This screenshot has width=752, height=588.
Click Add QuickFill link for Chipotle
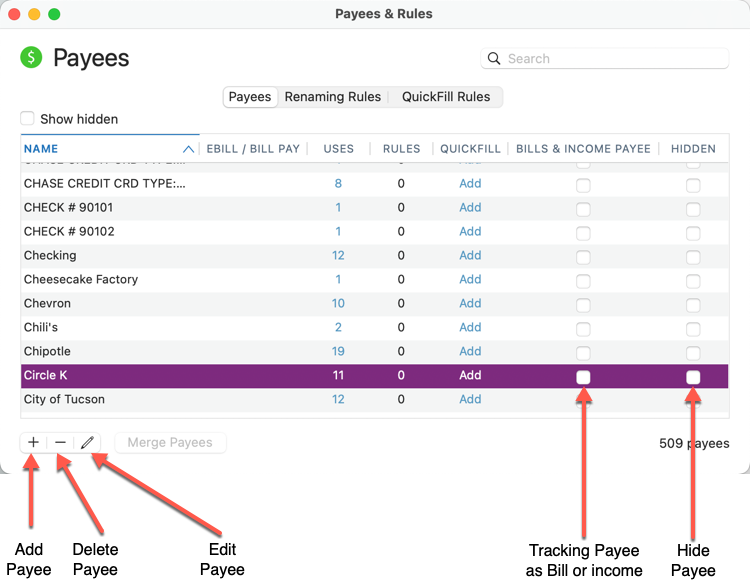(470, 352)
